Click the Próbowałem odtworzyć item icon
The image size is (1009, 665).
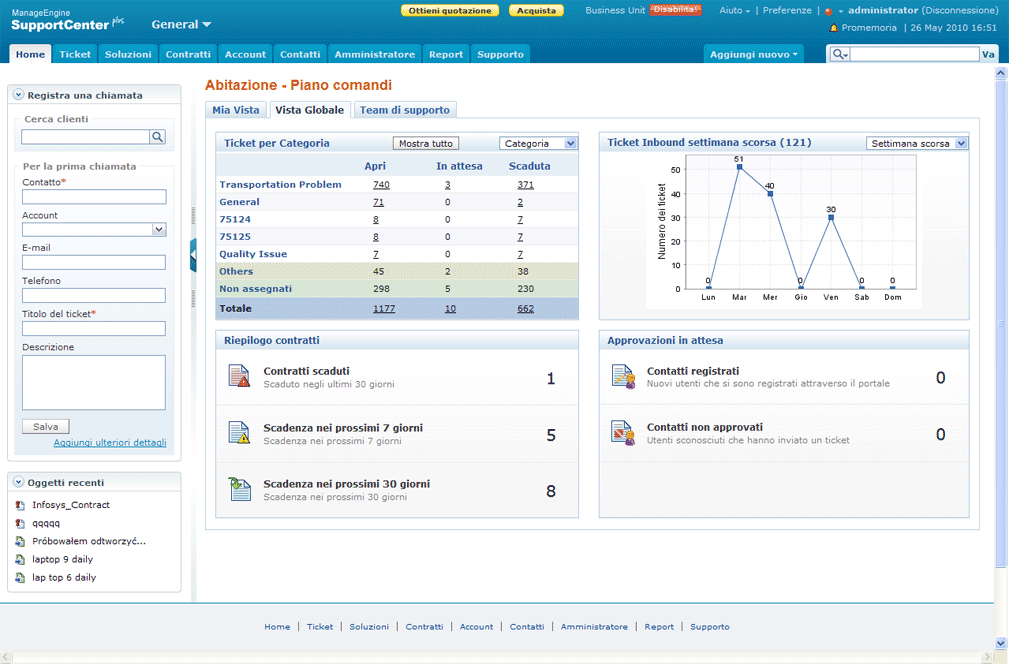point(20,541)
